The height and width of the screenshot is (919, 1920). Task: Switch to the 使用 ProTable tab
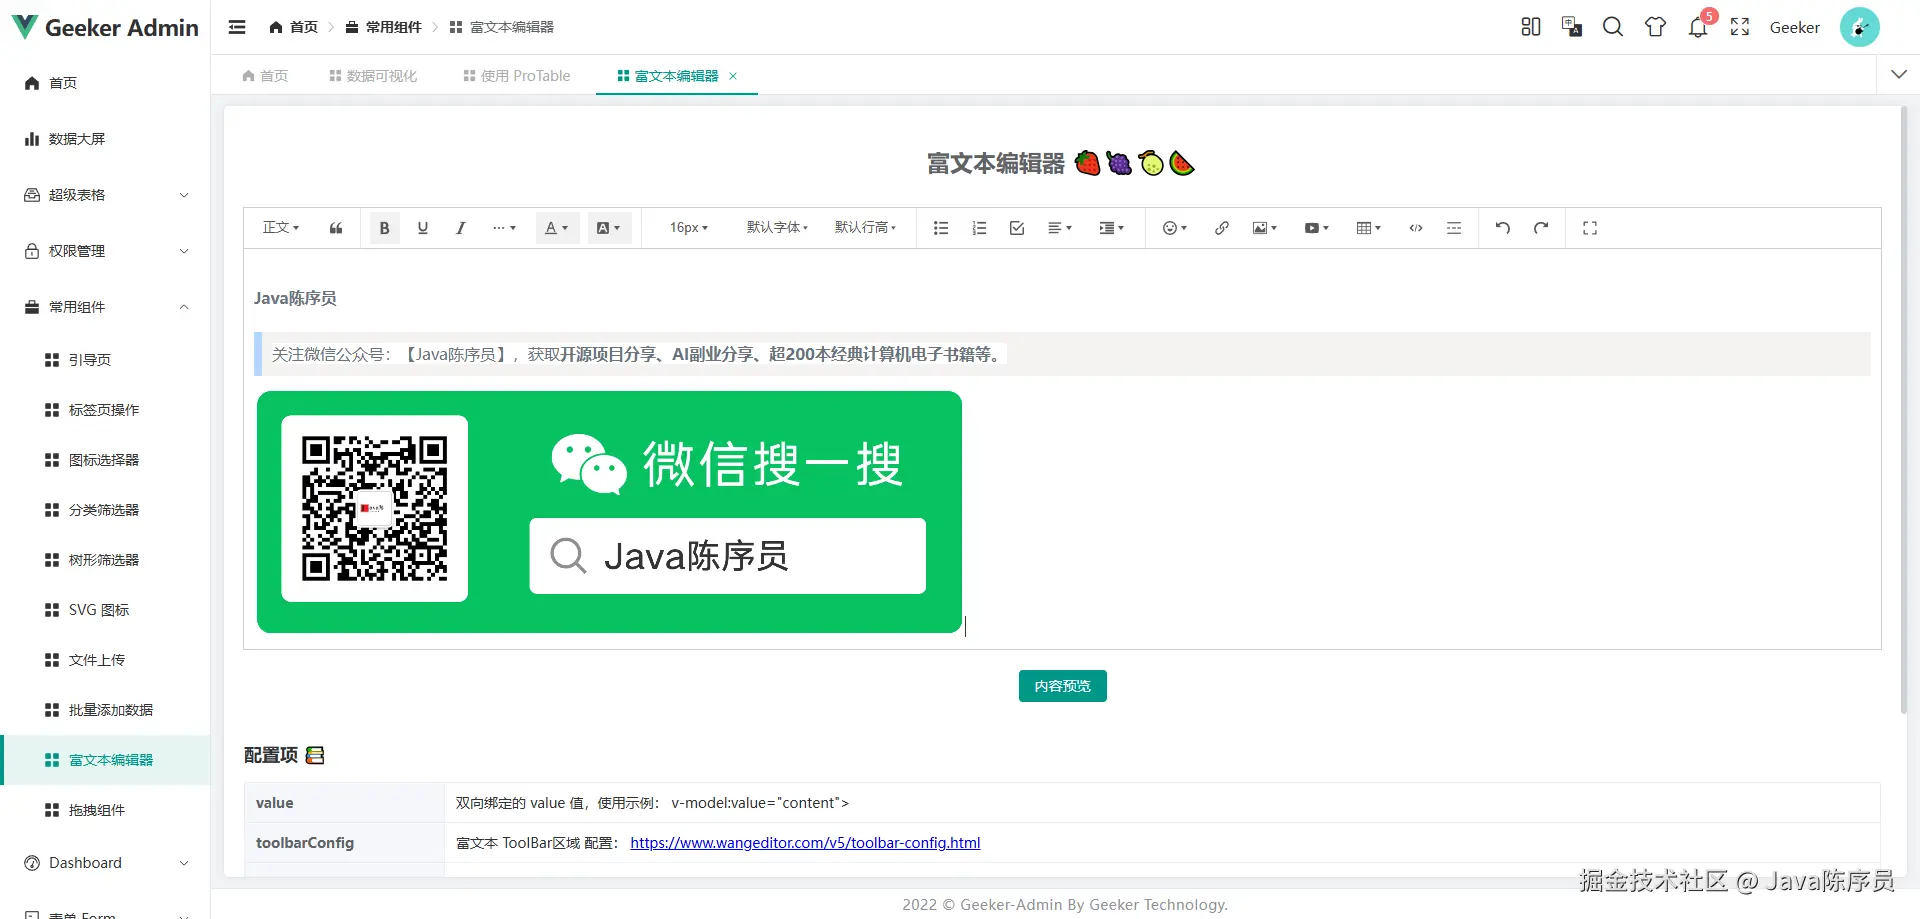click(517, 76)
